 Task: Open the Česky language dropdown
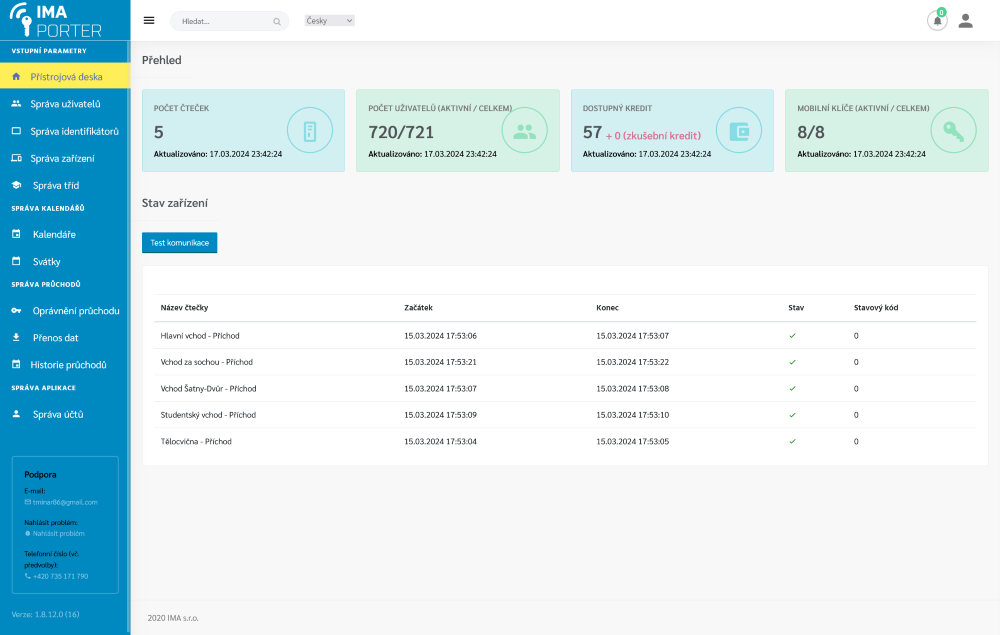pyautogui.click(x=329, y=21)
